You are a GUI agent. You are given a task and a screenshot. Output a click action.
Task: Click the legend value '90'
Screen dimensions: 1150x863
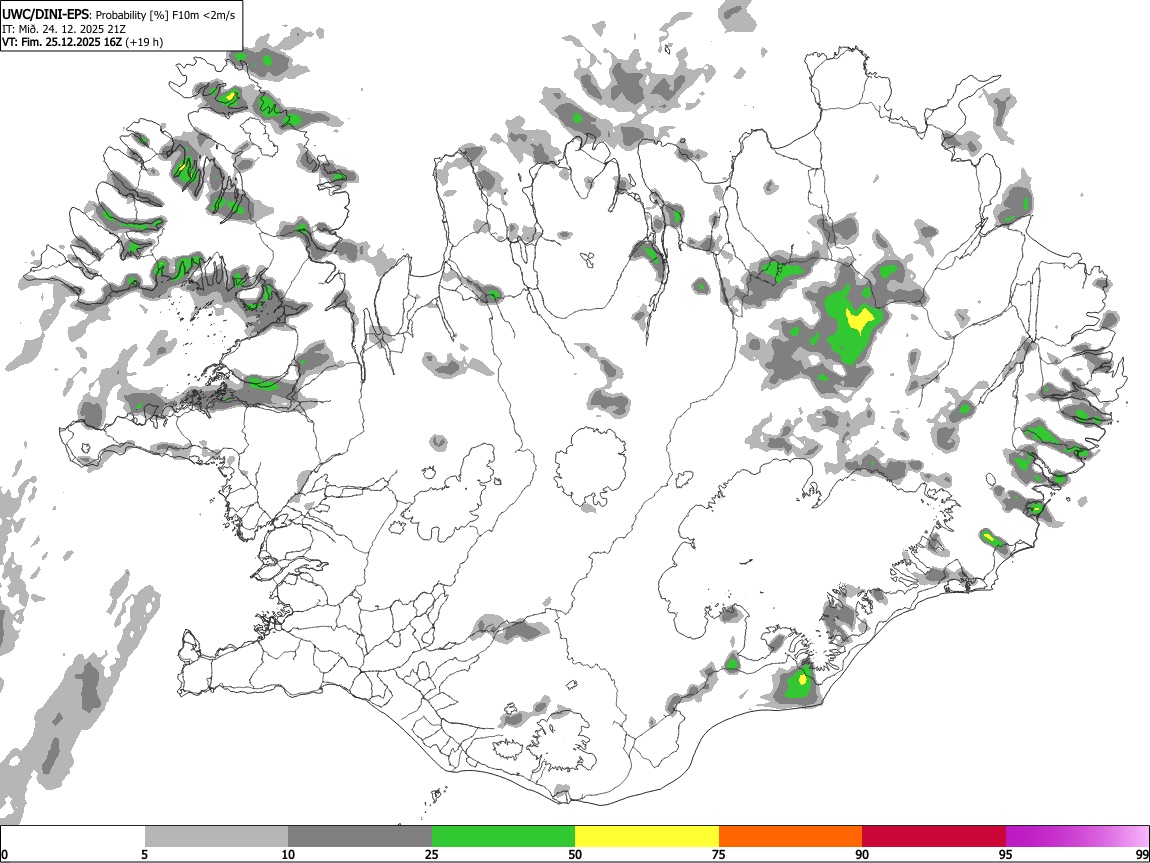pyautogui.click(x=862, y=854)
